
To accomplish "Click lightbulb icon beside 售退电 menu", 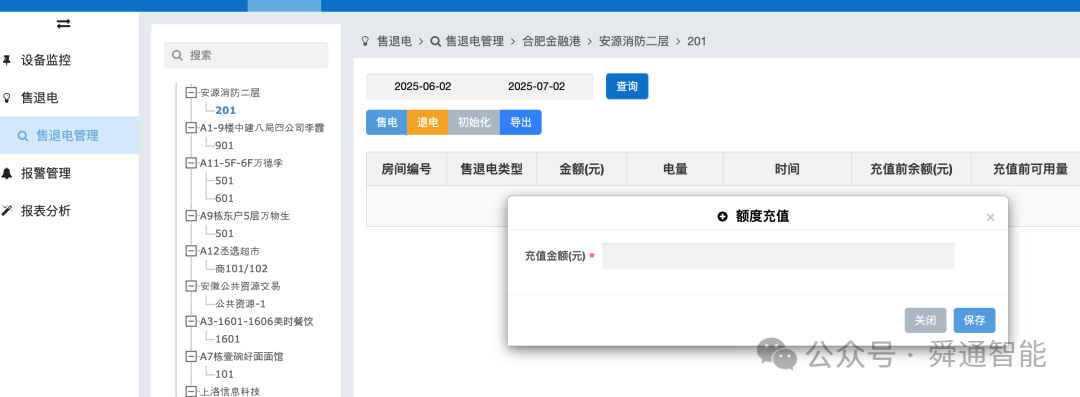I will [x=7, y=98].
